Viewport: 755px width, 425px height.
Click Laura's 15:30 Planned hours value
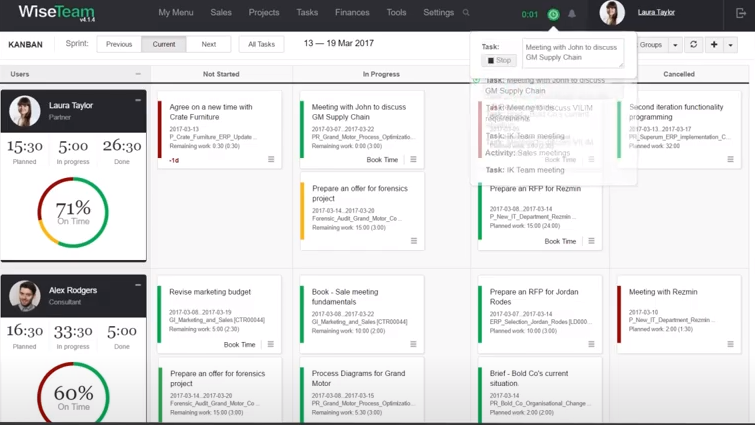click(x=25, y=146)
